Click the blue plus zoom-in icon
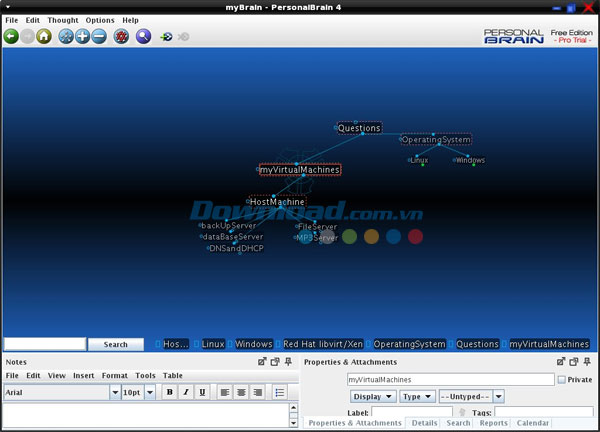Screen dimensions: 600x432 [83, 37]
